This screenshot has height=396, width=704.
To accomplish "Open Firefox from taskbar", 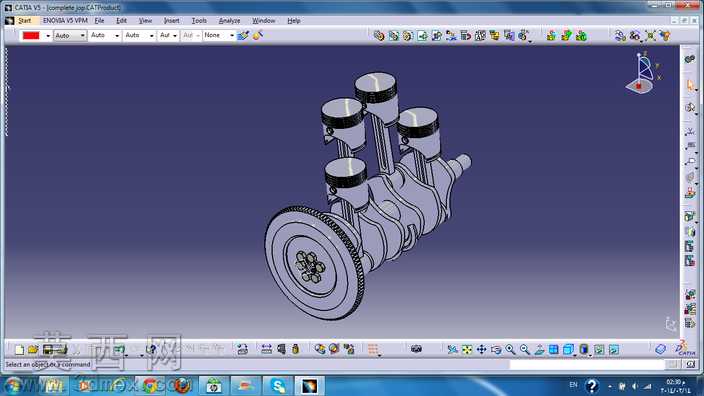I will tap(182, 386).
